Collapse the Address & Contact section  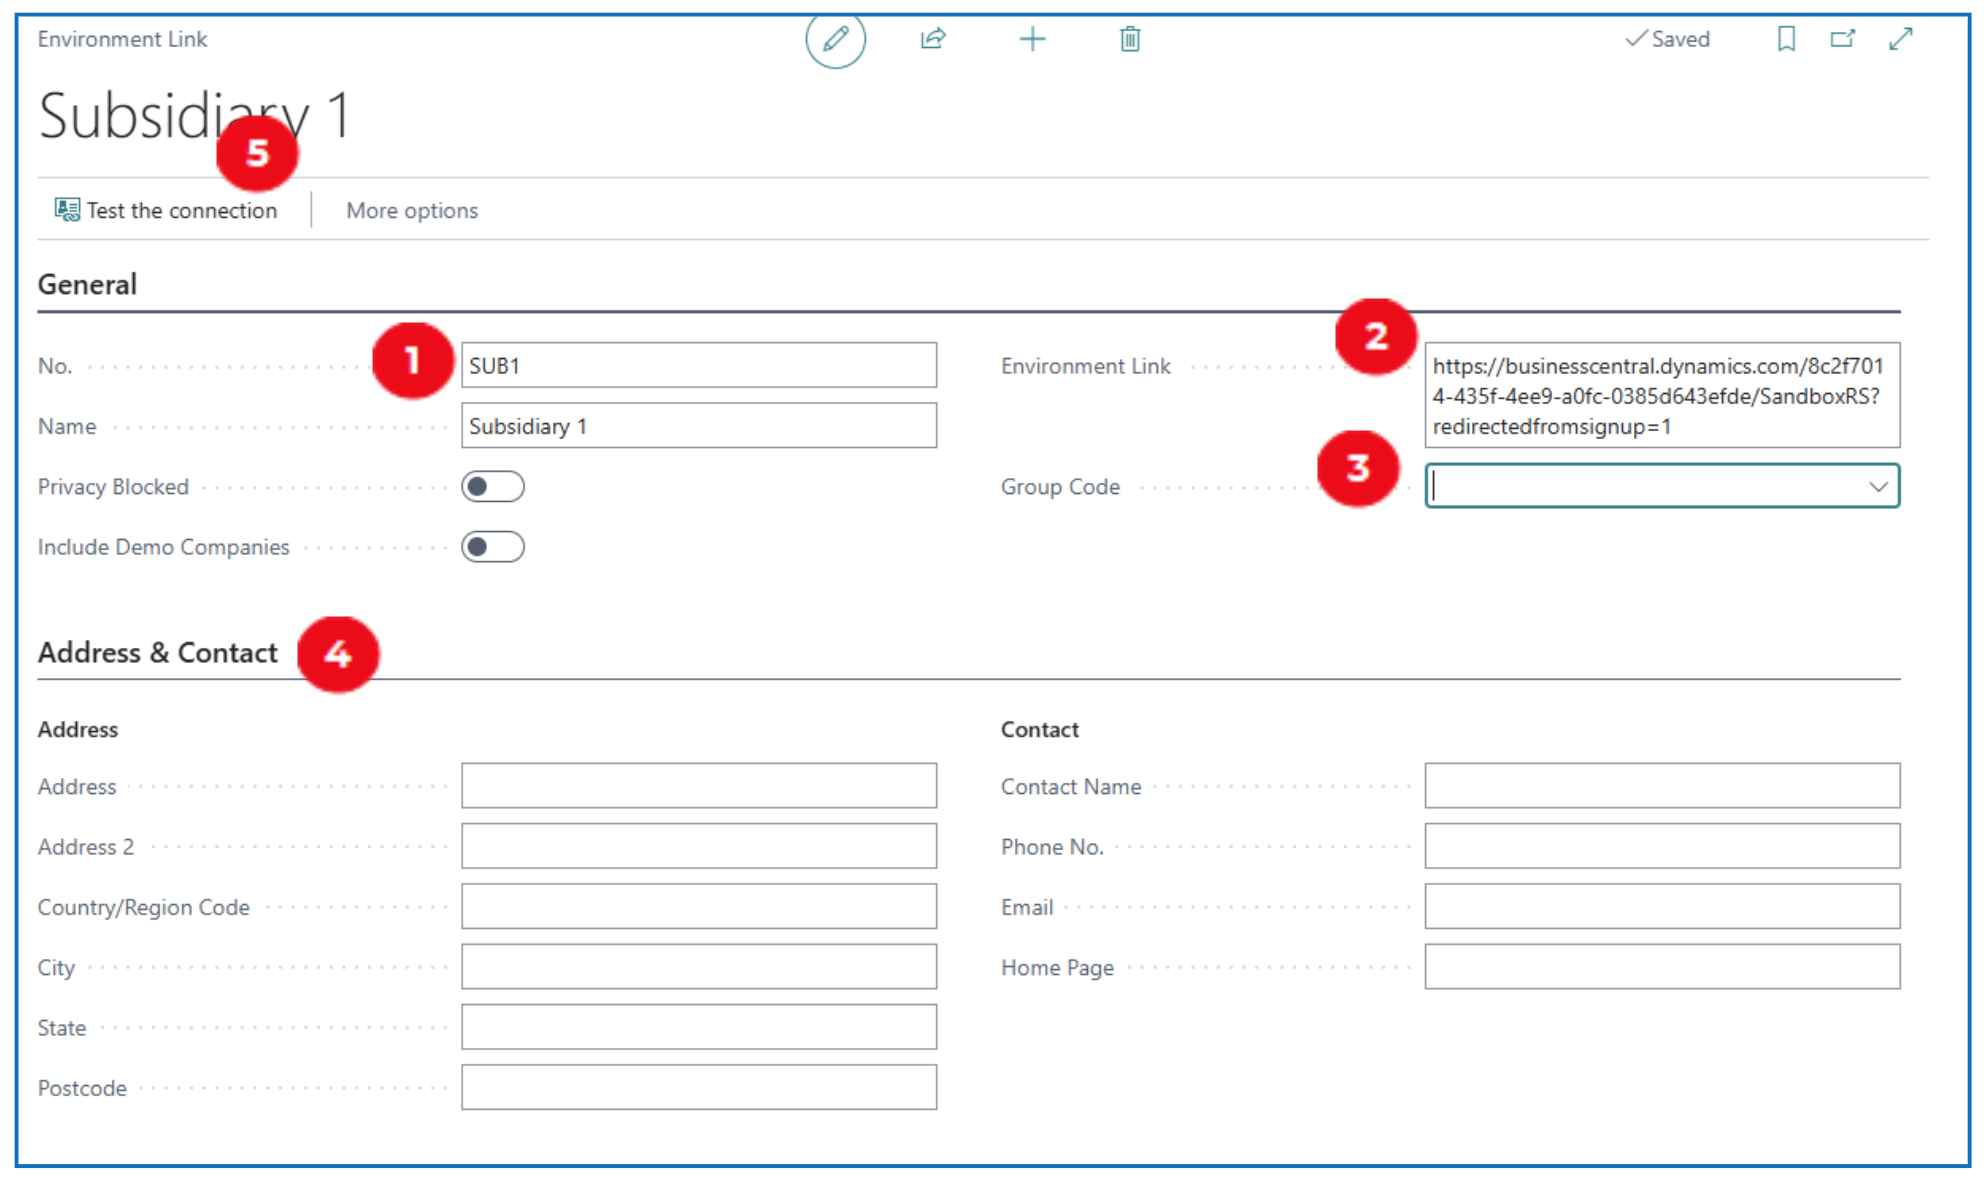(158, 653)
